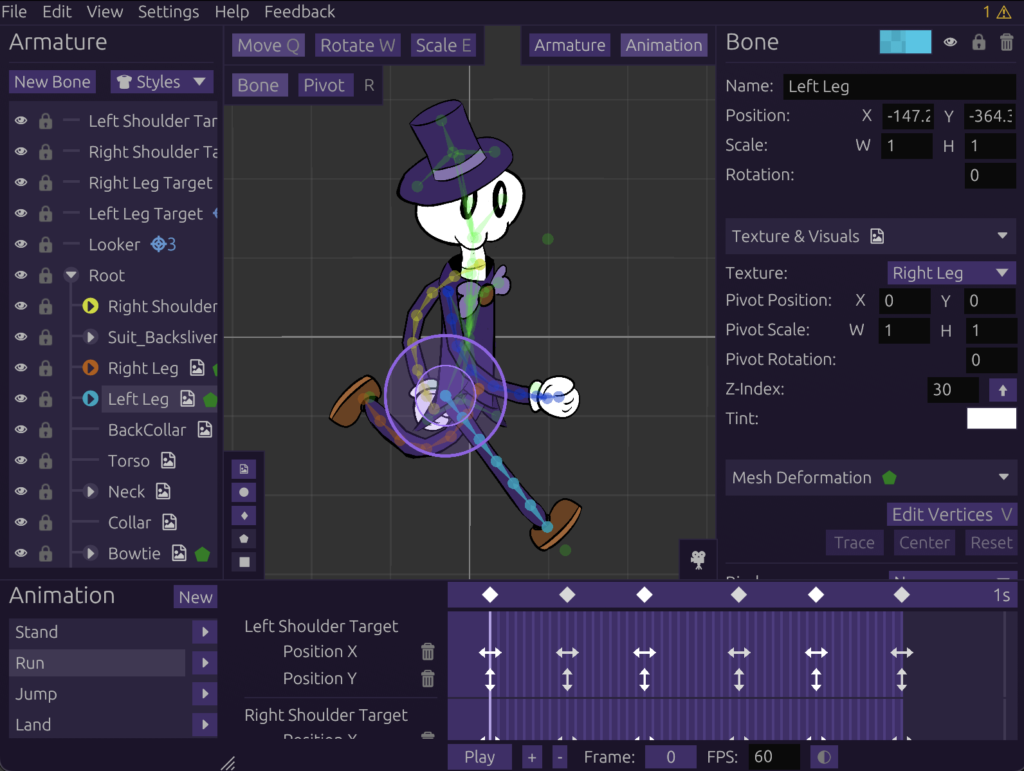This screenshot has width=1024, height=771.
Task: Select the Rotate W tool
Action: coord(357,46)
